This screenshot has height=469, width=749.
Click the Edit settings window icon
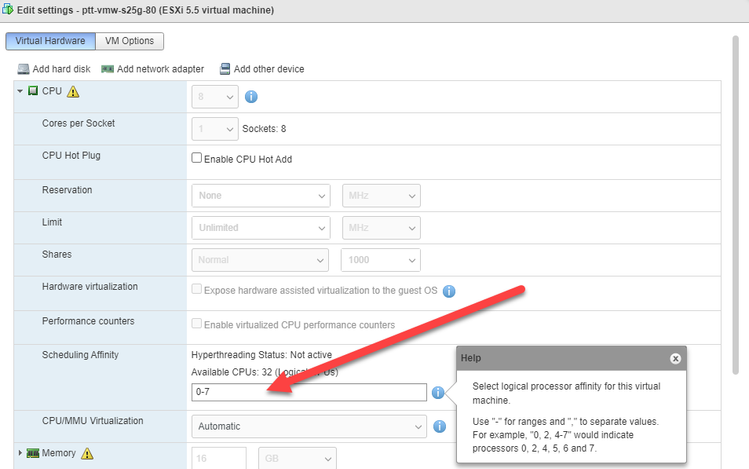tap(8, 9)
